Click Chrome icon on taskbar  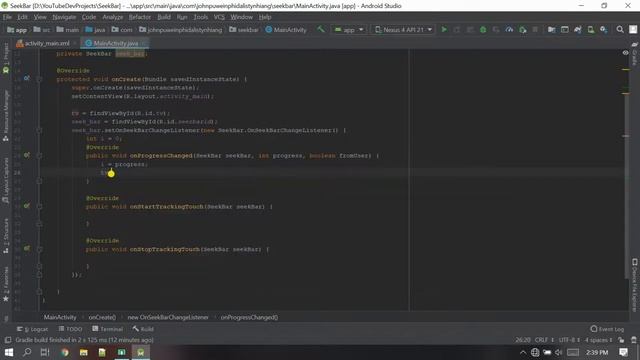[64, 352]
